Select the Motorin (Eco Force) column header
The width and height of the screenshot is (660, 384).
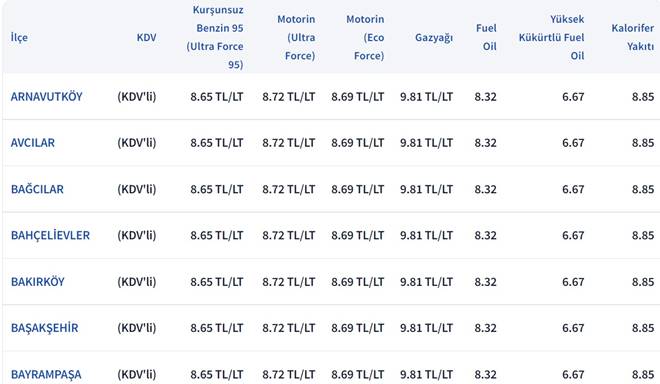[365, 37]
